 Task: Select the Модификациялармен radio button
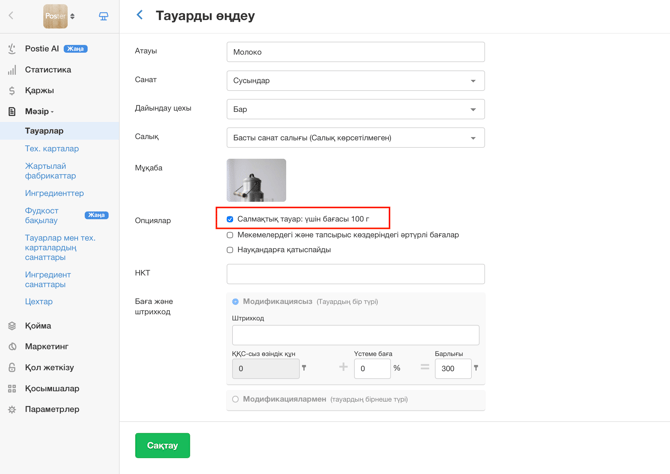[235, 399]
